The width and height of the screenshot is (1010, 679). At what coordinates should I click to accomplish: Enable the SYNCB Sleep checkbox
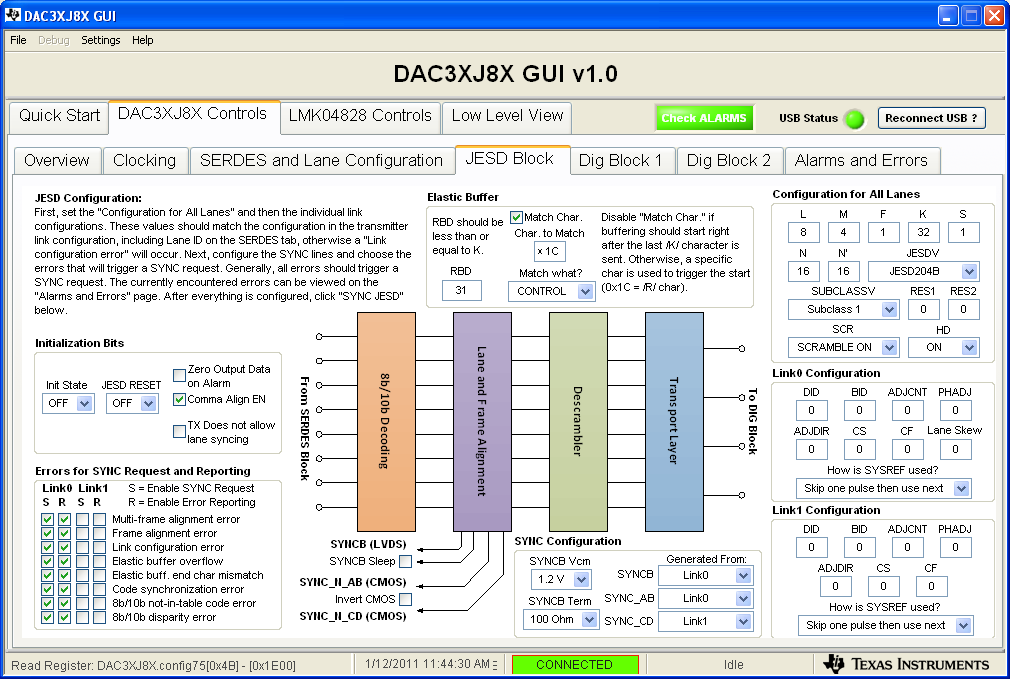[405, 561]
